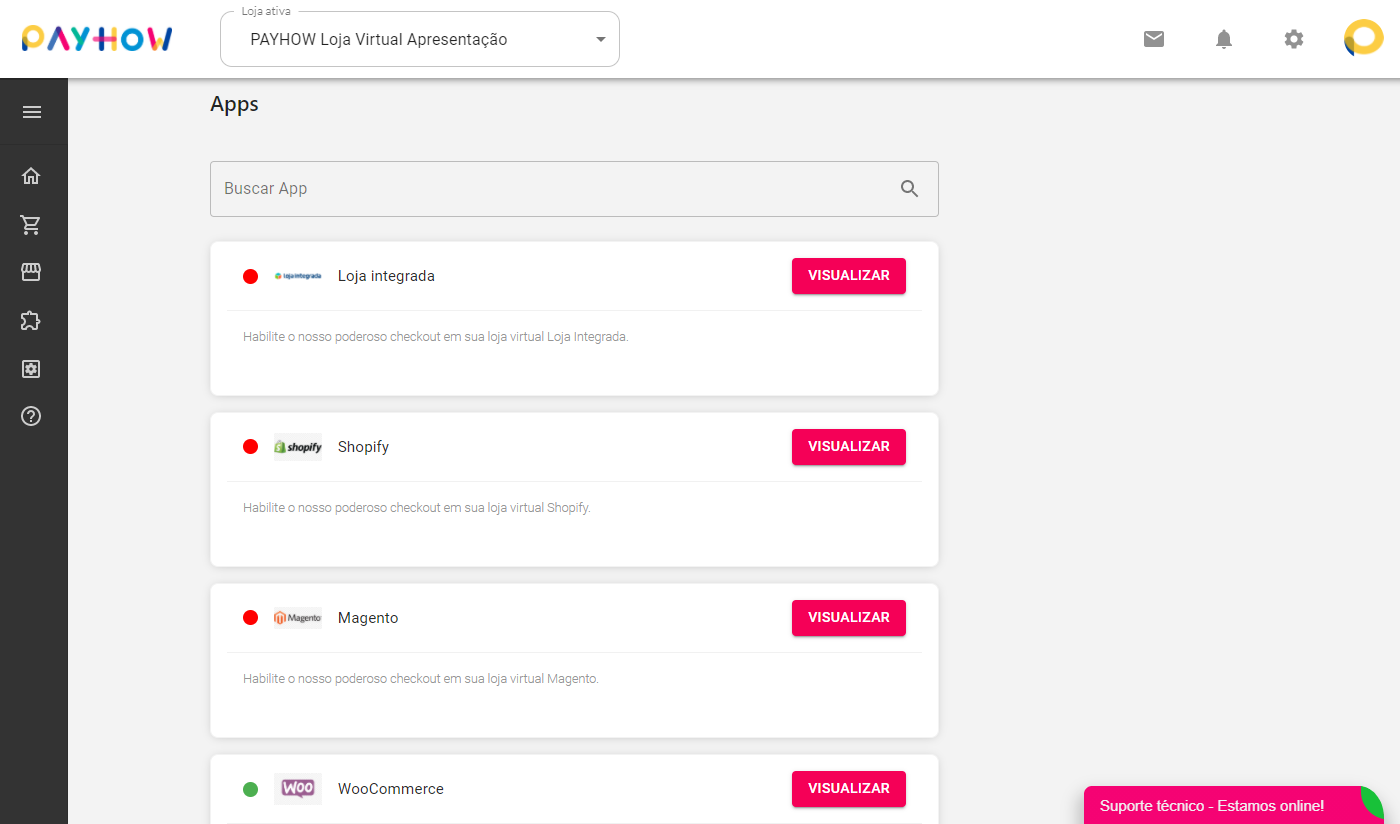The image size is (1400, 824).
Task: Click VISUALIZAR for Shopify
Action: pyautogui.click(x=849, y=447)
